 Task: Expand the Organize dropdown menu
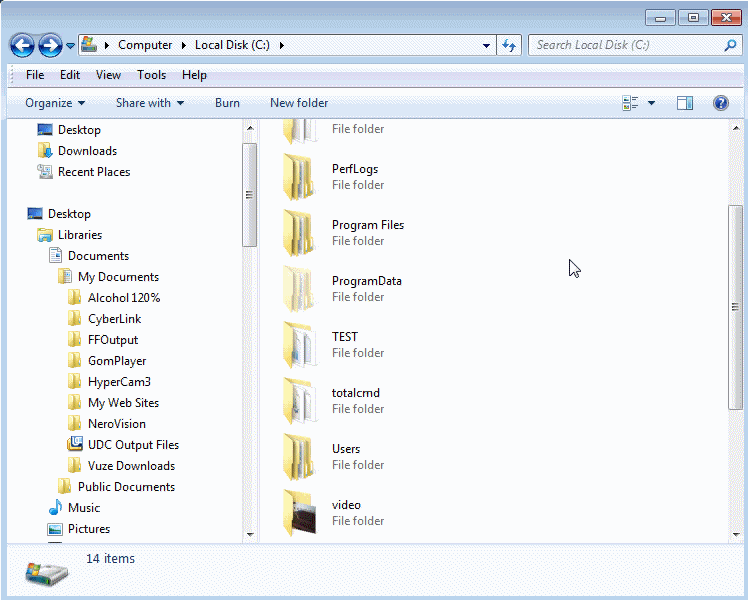(55, 103)
